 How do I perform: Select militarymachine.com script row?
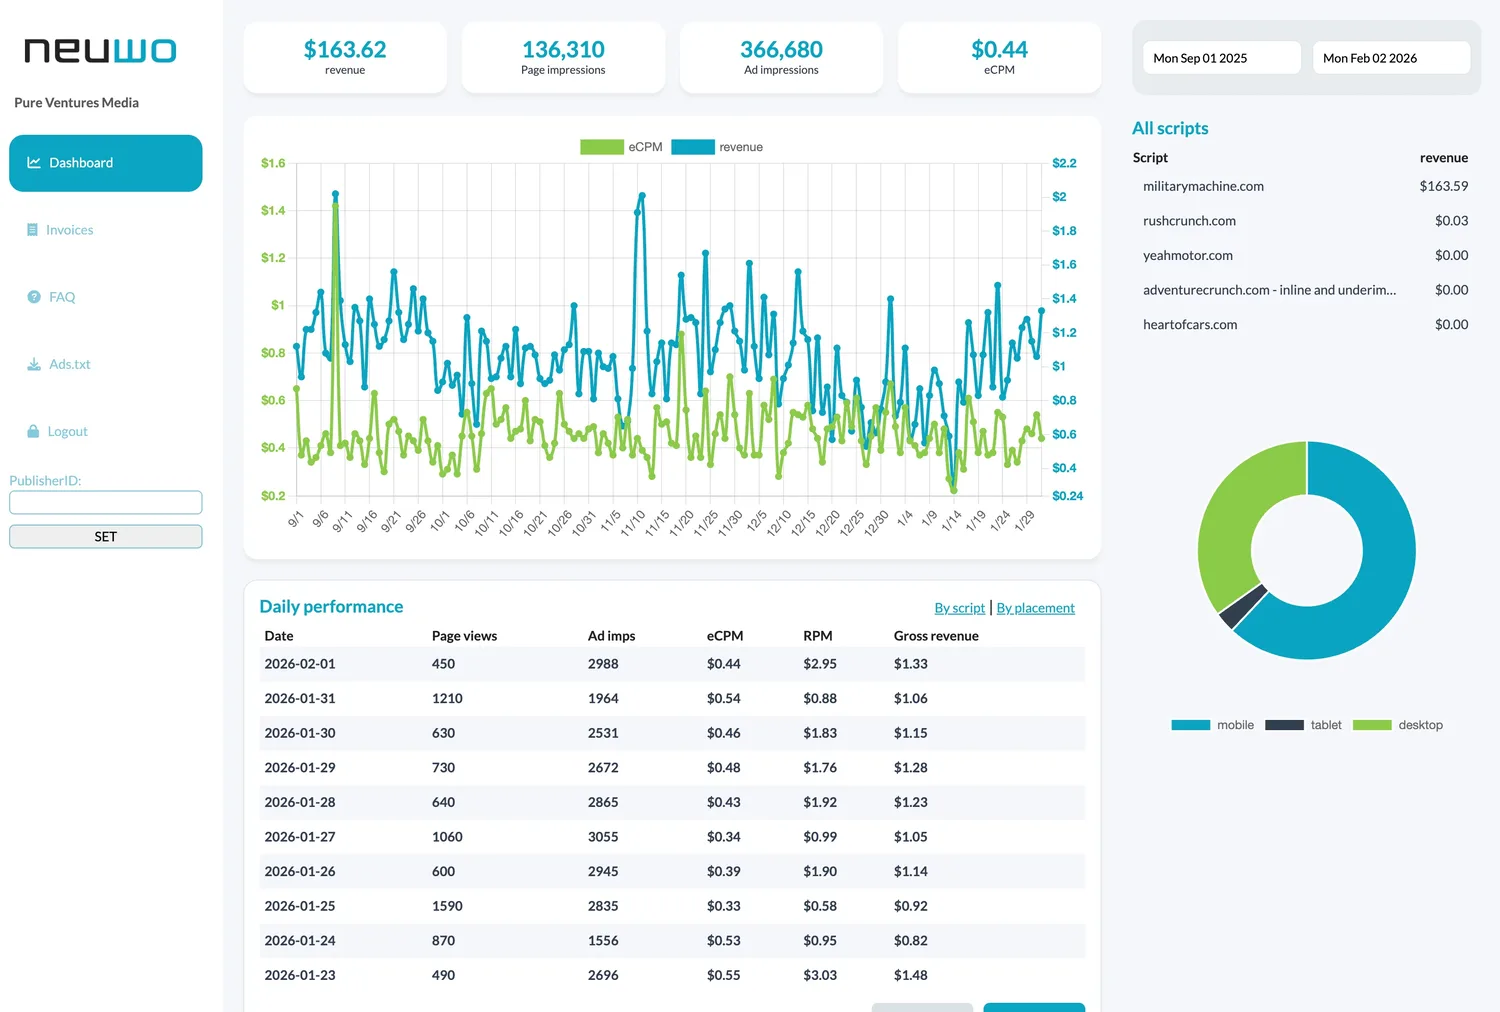[1203, 186]
